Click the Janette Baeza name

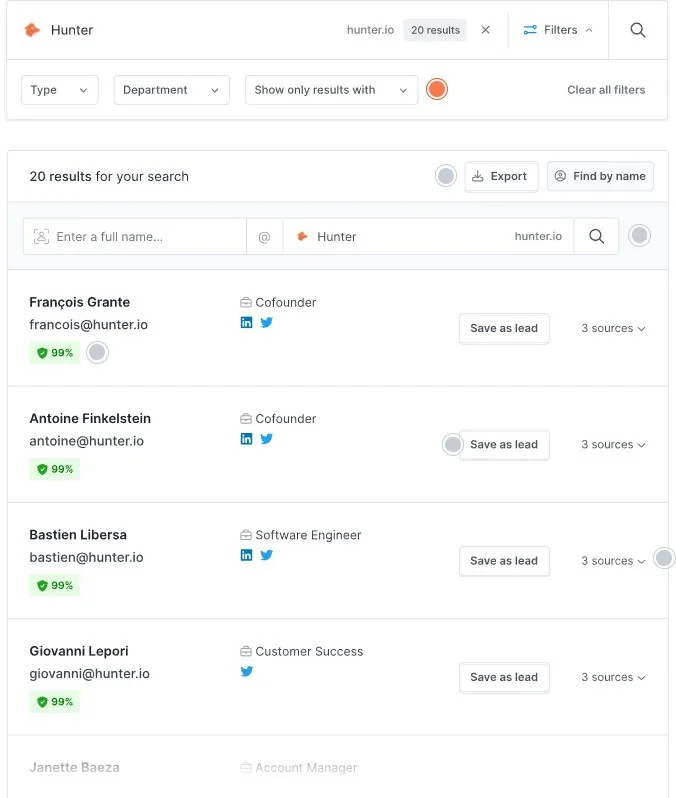pos(74,767)
